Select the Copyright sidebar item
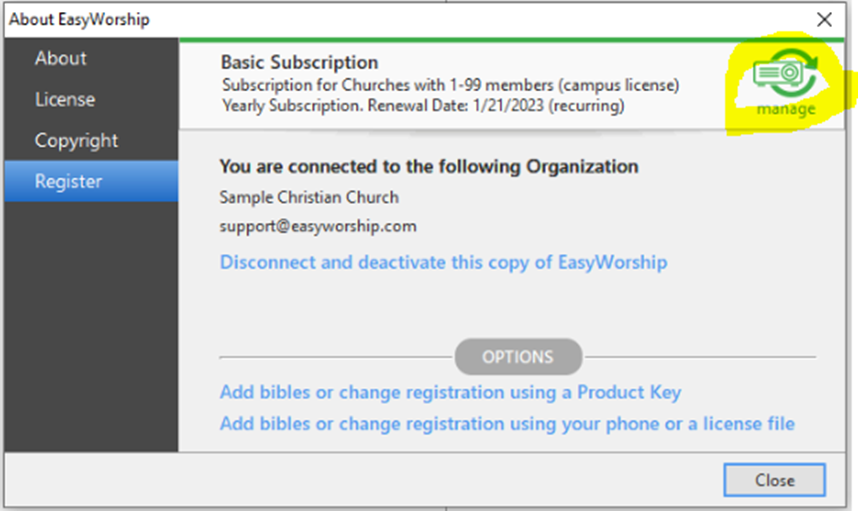The width and height of the screenshot is (858, 511). coord(76,141)
